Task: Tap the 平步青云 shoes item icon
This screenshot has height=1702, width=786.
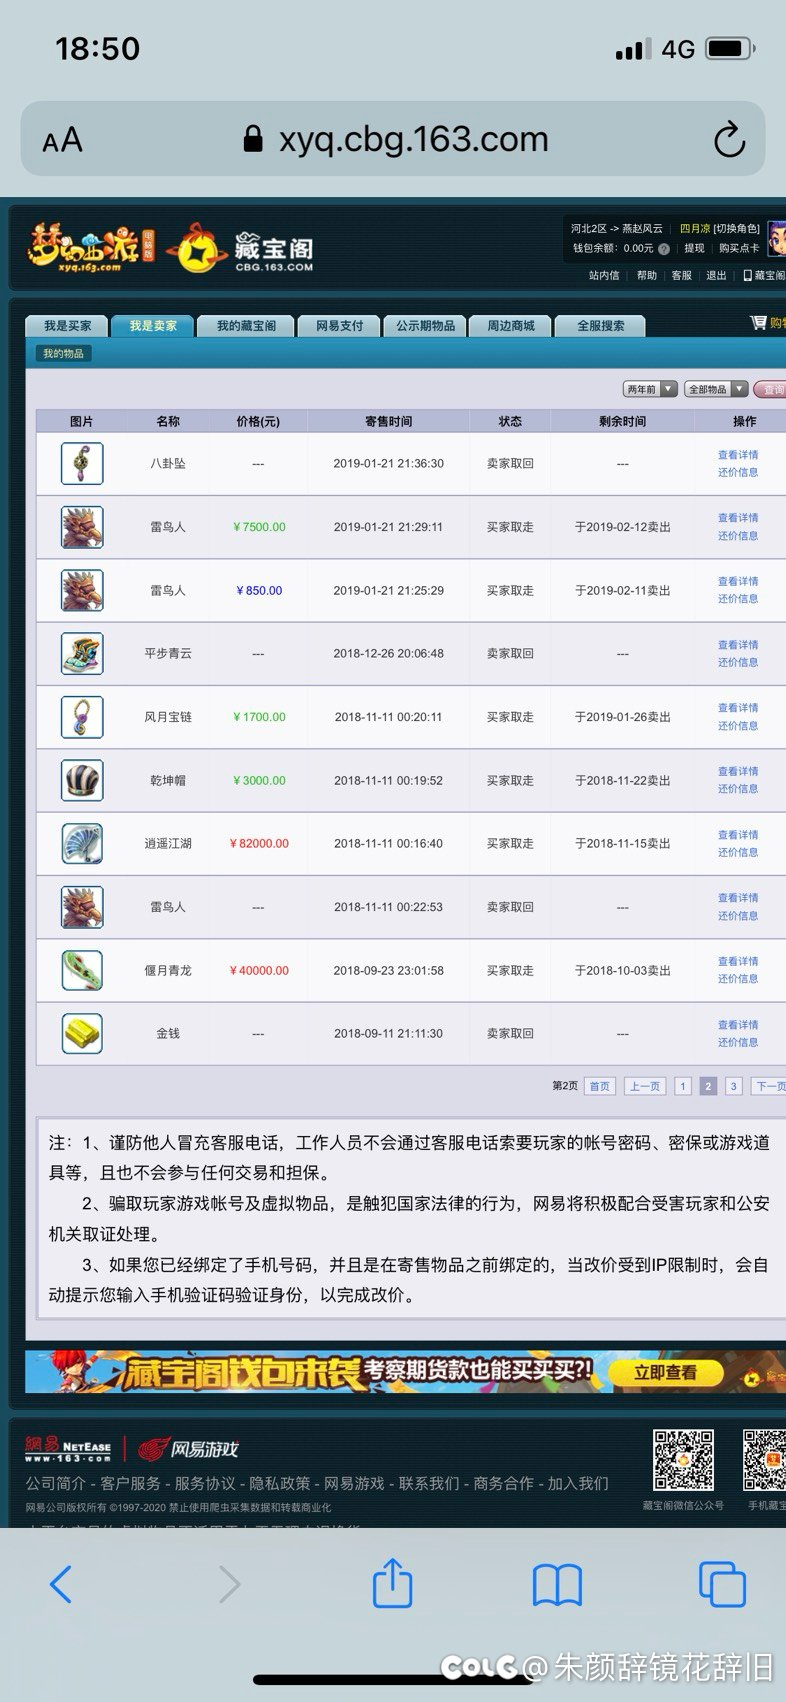Action: [x=82, y=654]
